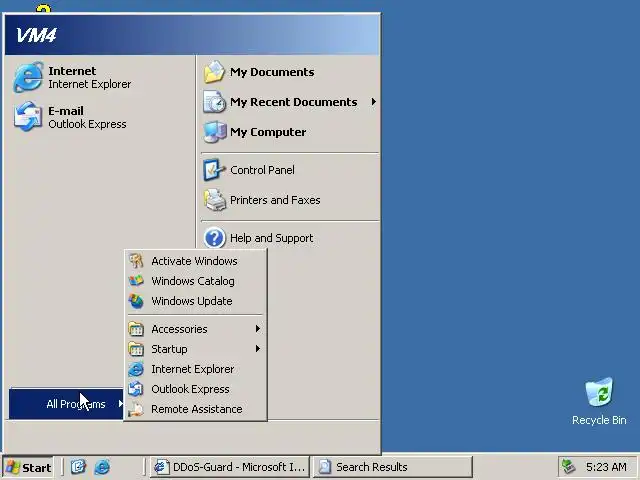
Task: Click the Windows Catalog icon
Action: [x=136, y=281]
